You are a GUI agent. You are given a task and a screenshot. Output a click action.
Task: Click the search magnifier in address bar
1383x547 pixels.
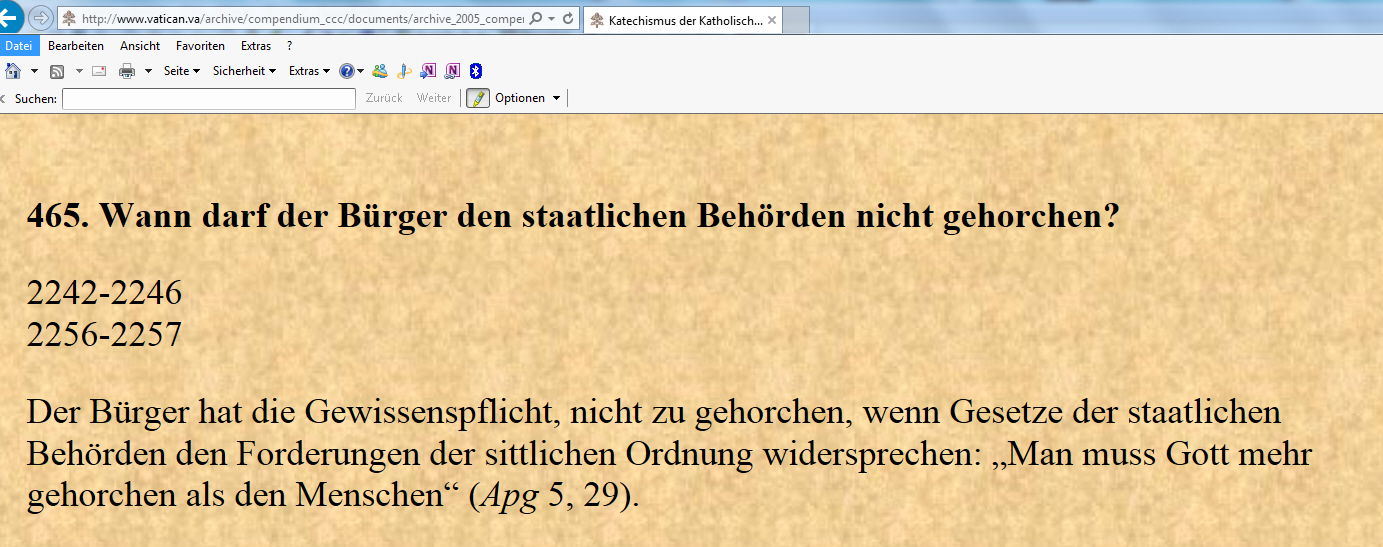535,19
